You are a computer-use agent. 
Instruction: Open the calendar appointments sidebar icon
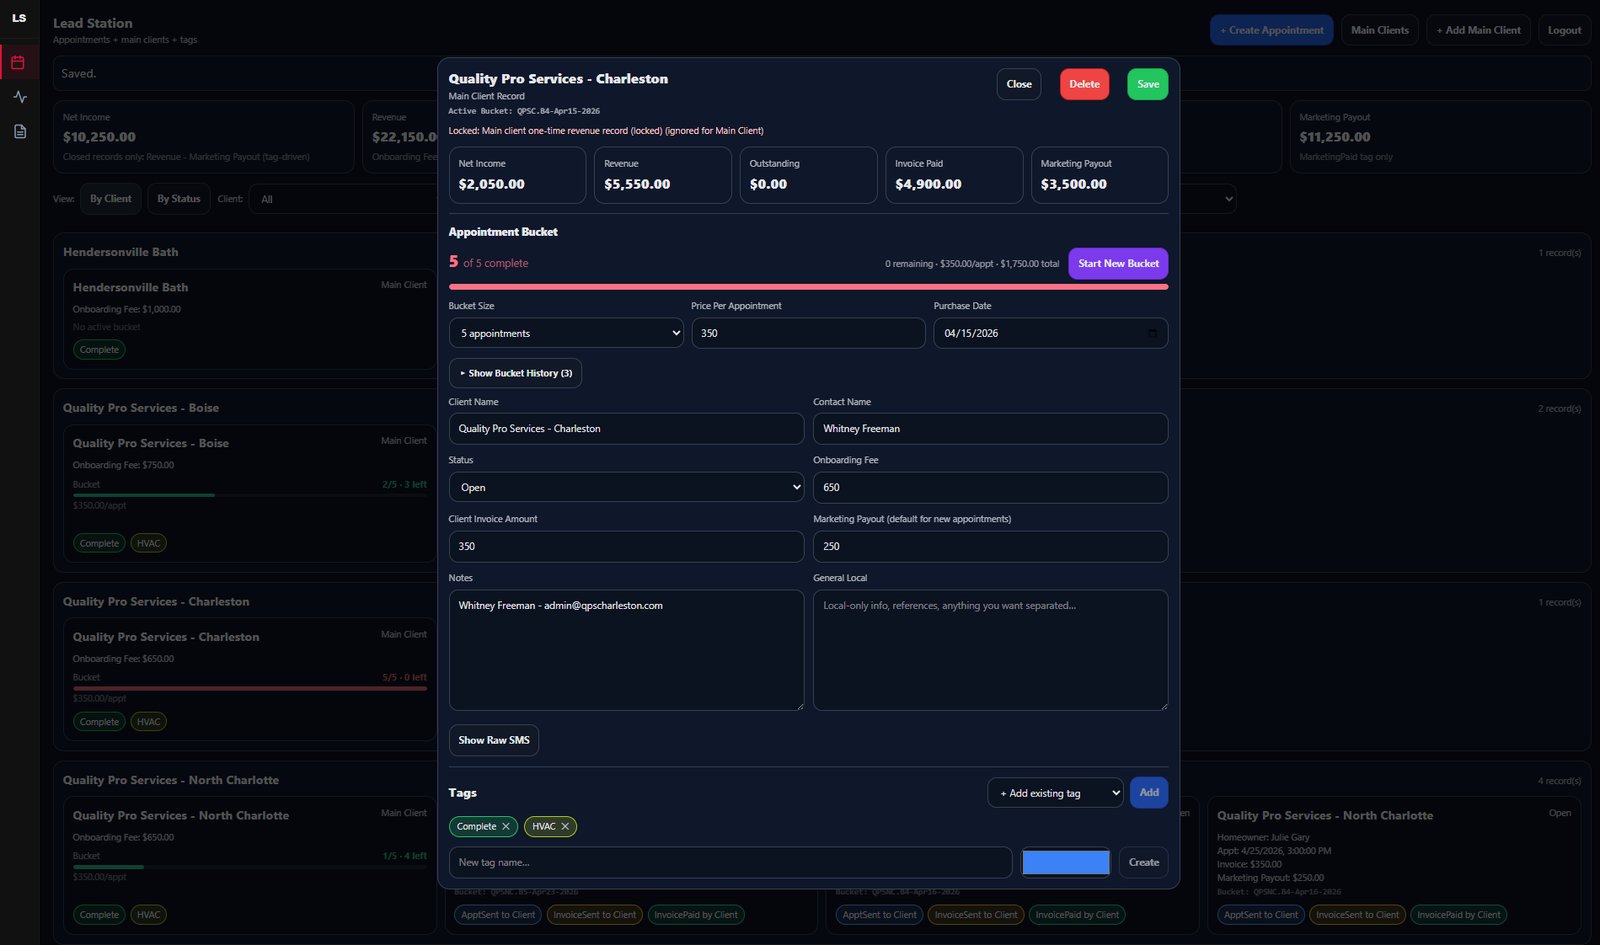click(x=19, y=62)
